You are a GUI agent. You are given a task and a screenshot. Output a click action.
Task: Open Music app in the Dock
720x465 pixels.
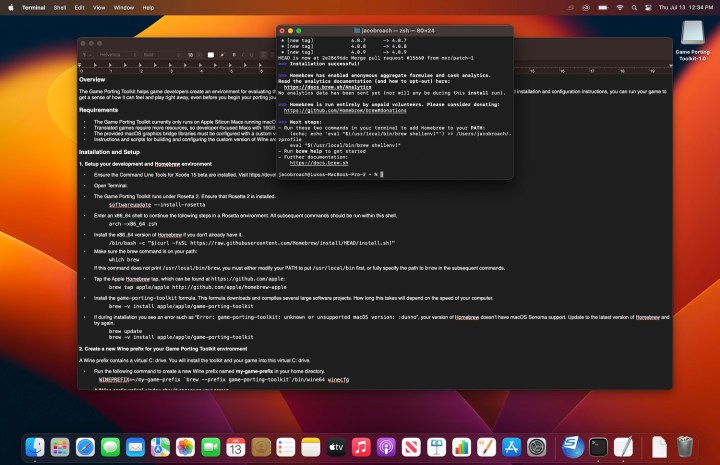tap(361, 447)
